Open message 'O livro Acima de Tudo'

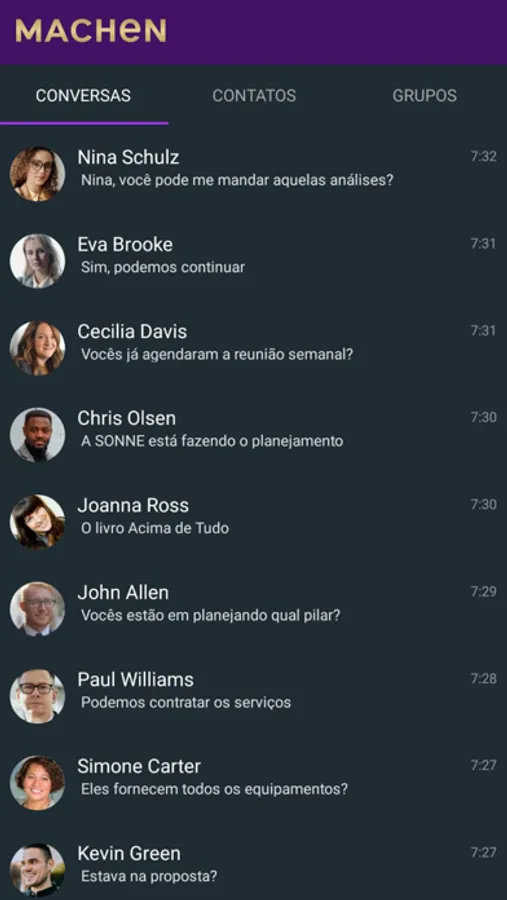coord(253,522)
